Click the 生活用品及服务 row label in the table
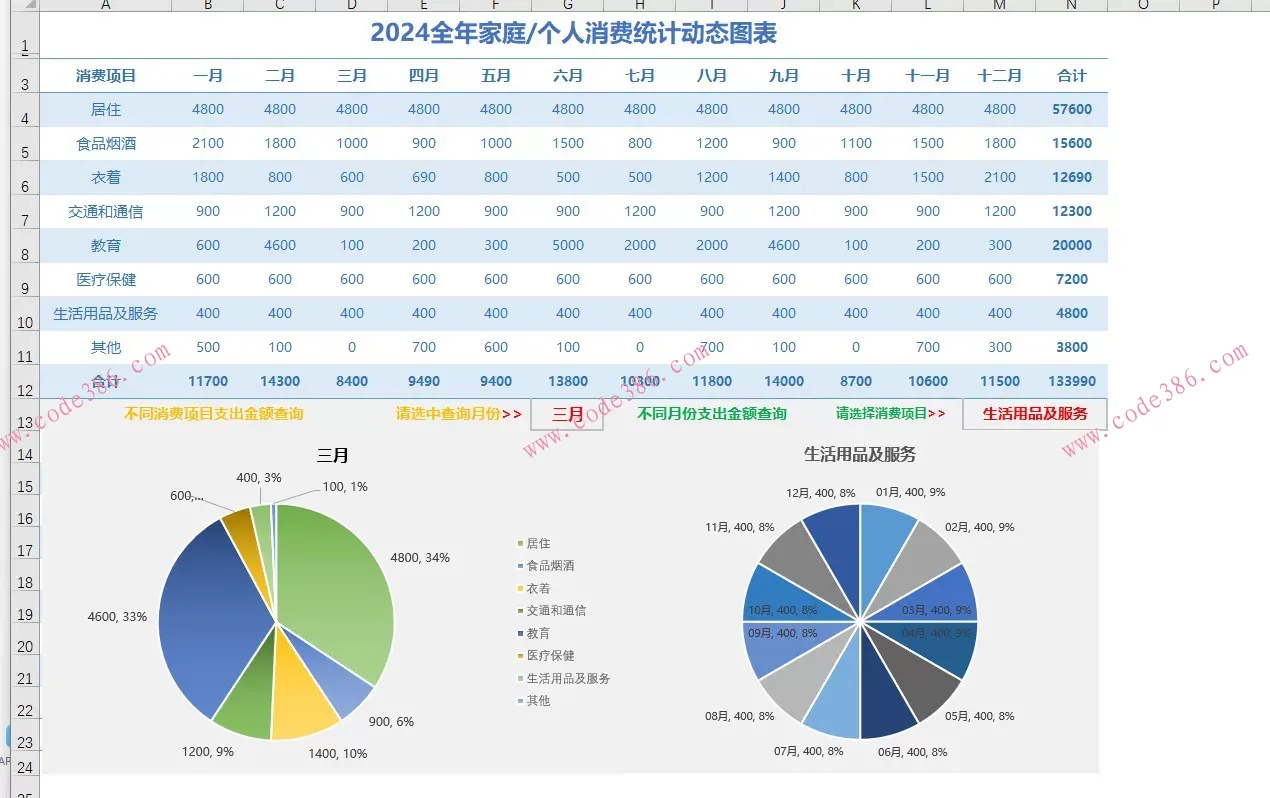 click(x=106, y=314)
